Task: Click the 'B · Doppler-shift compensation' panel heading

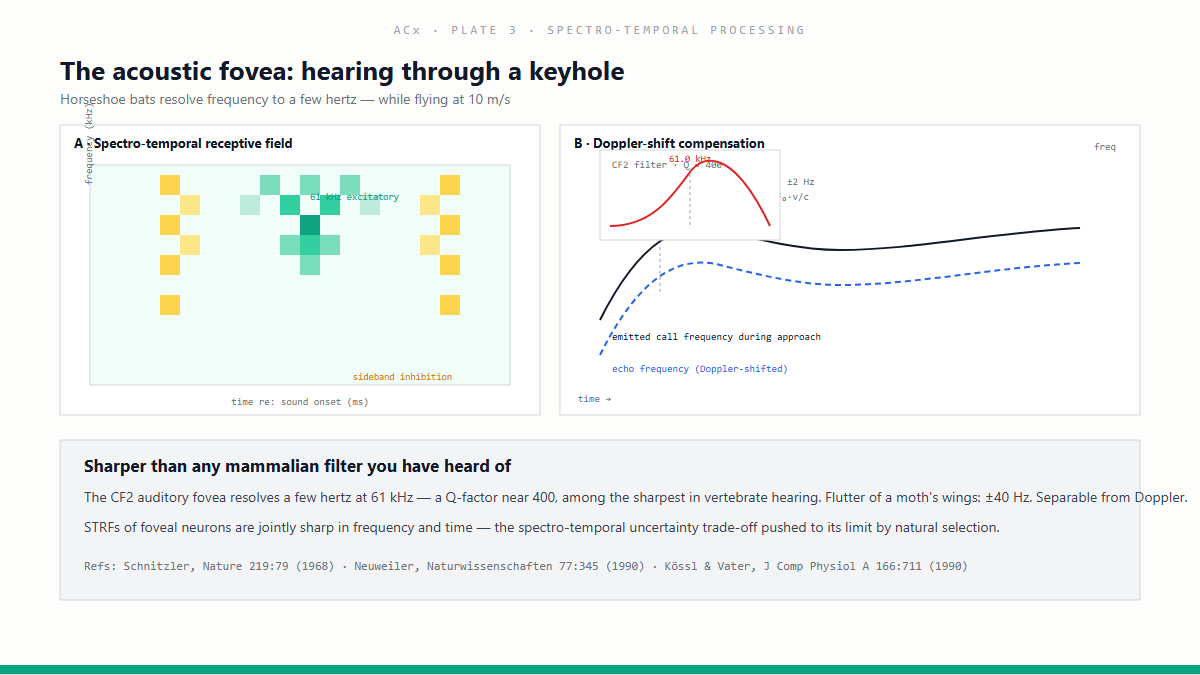Action: click(x=669, y=143)
